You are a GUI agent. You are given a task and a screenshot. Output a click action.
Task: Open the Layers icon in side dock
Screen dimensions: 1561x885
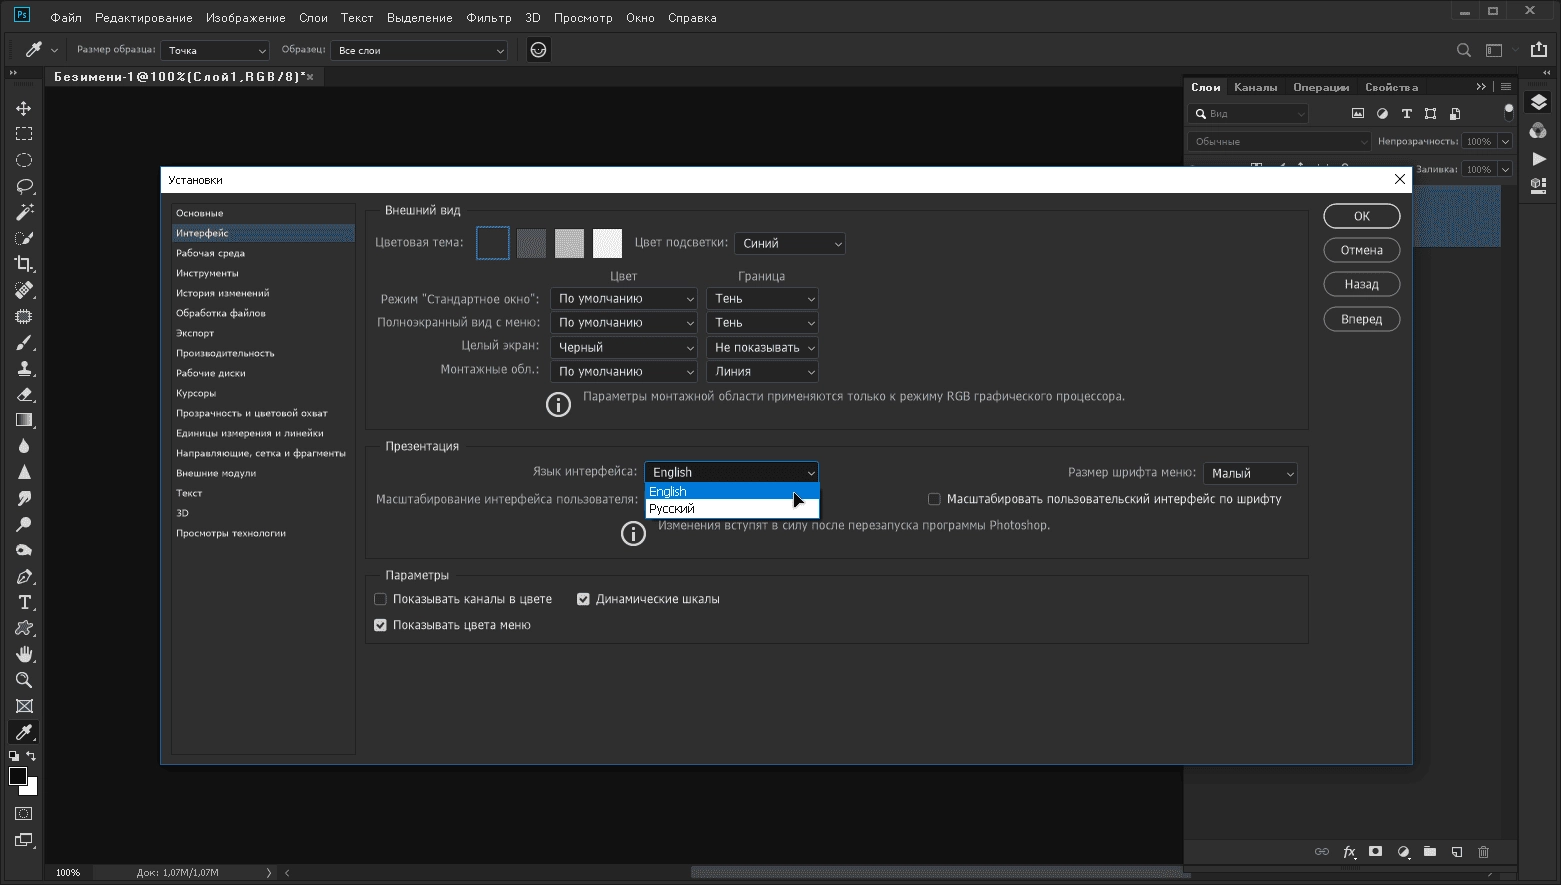click(1538, 103)
